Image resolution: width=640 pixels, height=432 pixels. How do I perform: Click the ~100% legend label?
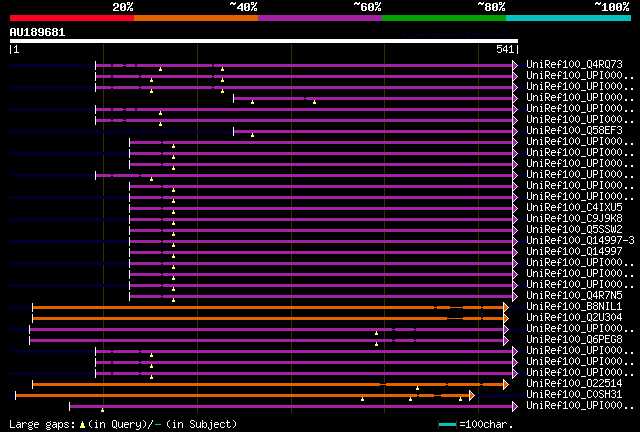coord(612,7)
